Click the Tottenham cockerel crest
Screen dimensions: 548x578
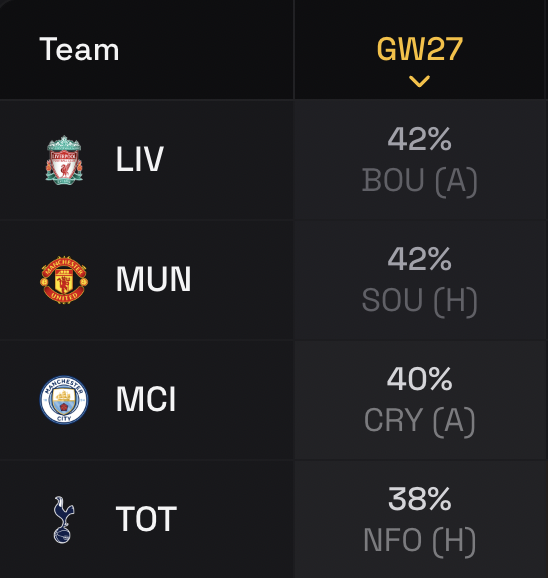click(x=64, y=519)
